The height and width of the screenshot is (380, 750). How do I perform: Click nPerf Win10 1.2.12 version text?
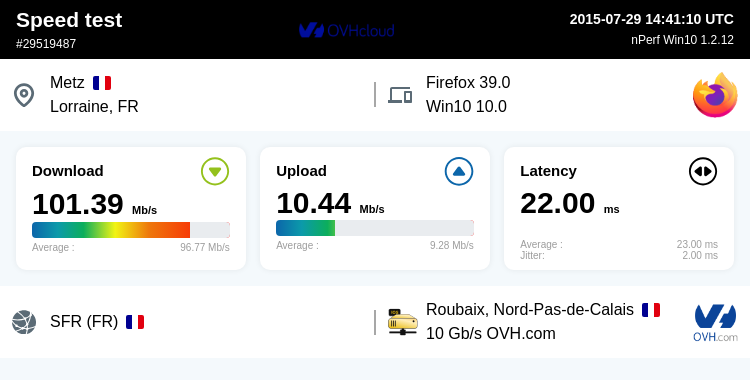tap(682, 40)
